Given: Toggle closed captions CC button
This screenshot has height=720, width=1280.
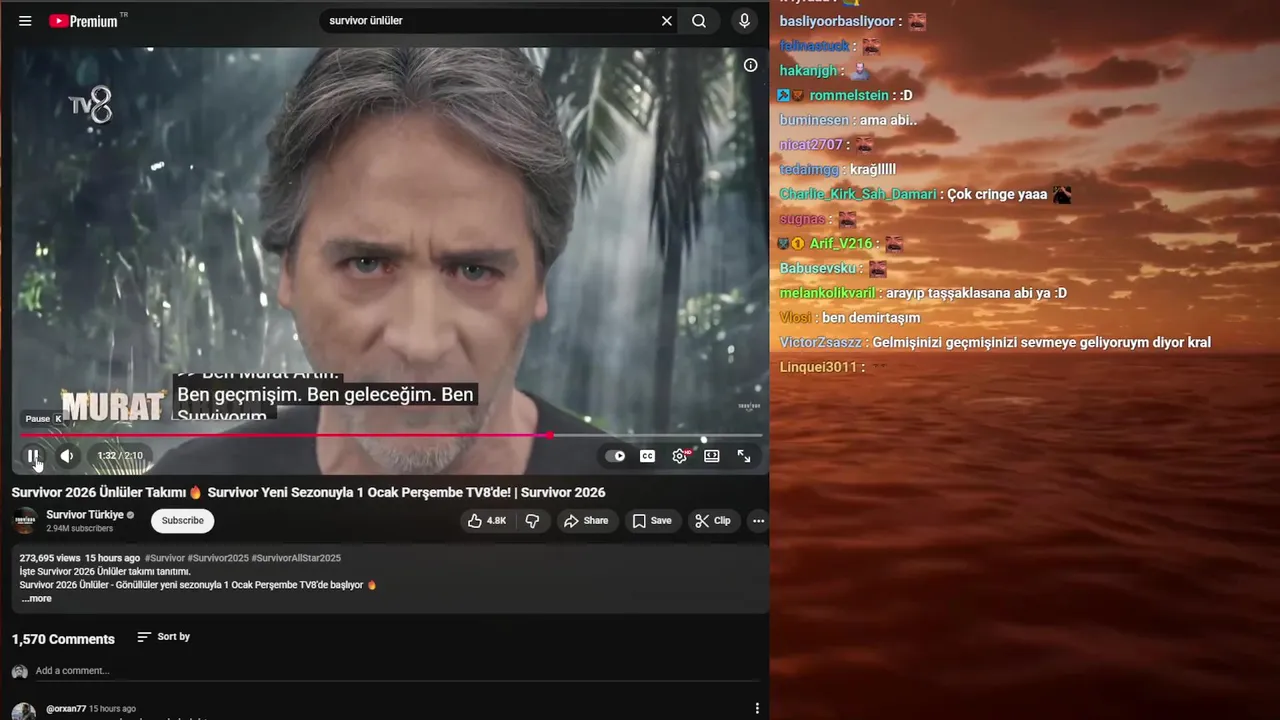Looking at the screenshot, I should (x=648, y=456).
